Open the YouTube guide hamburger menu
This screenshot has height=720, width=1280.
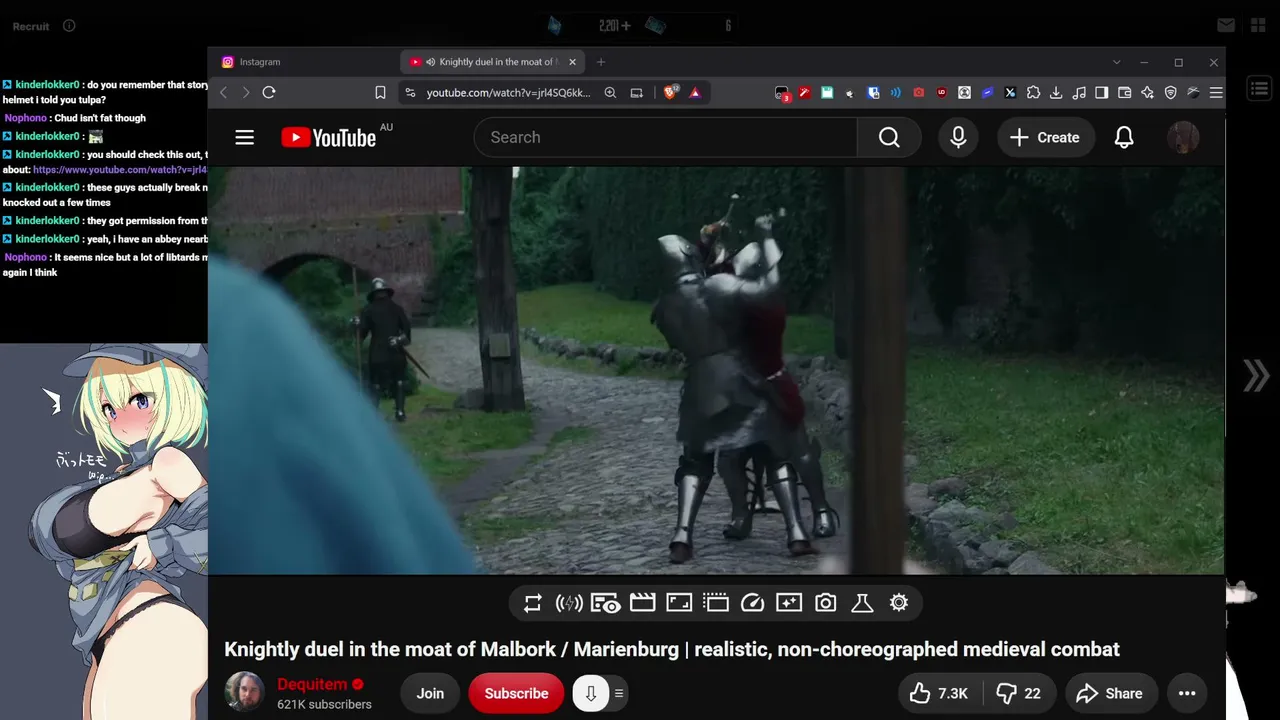(x=245, y=137)
